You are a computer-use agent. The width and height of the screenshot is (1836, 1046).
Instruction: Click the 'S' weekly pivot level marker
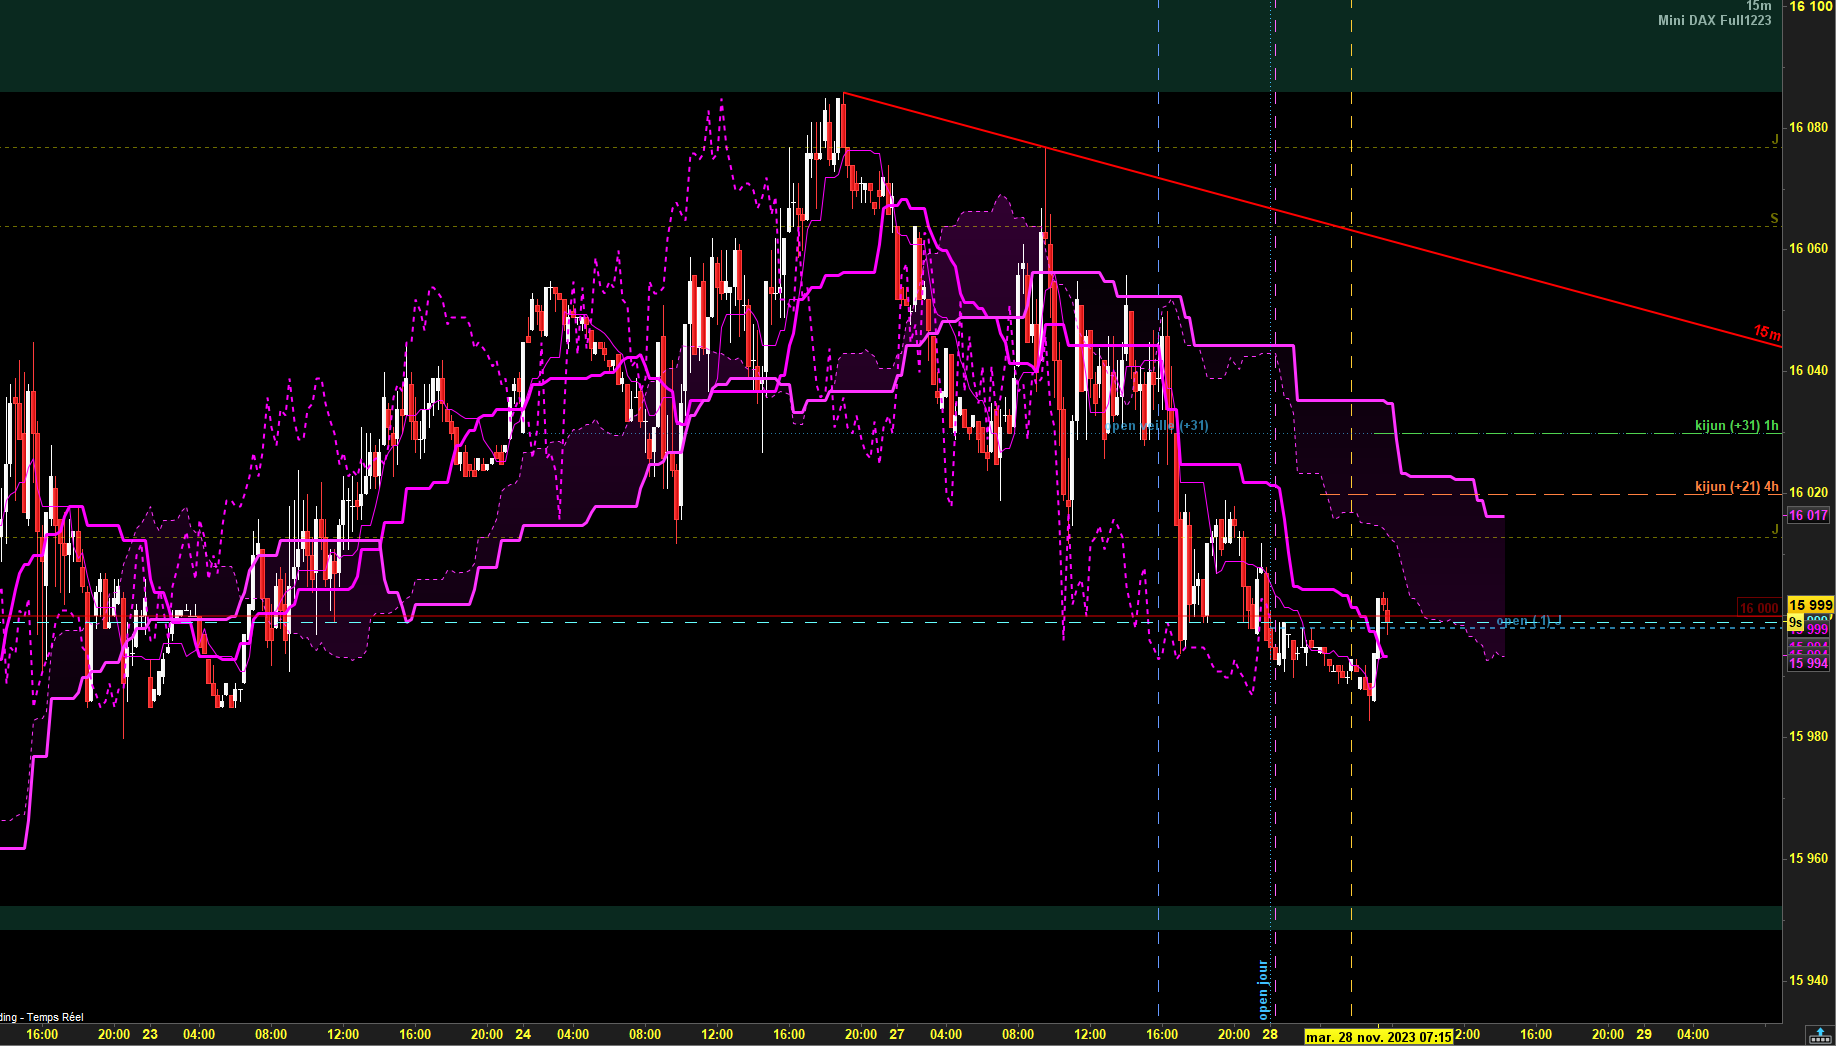(1774, 218)
